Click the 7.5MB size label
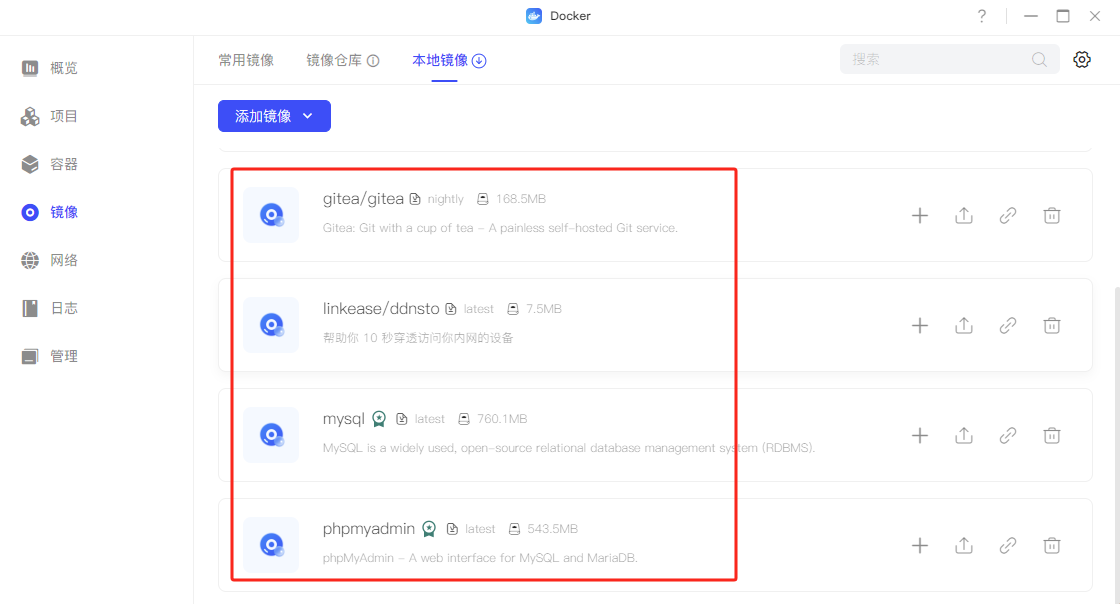The height and width of the screenshot is (604, 1120). (x=544, y=309)
